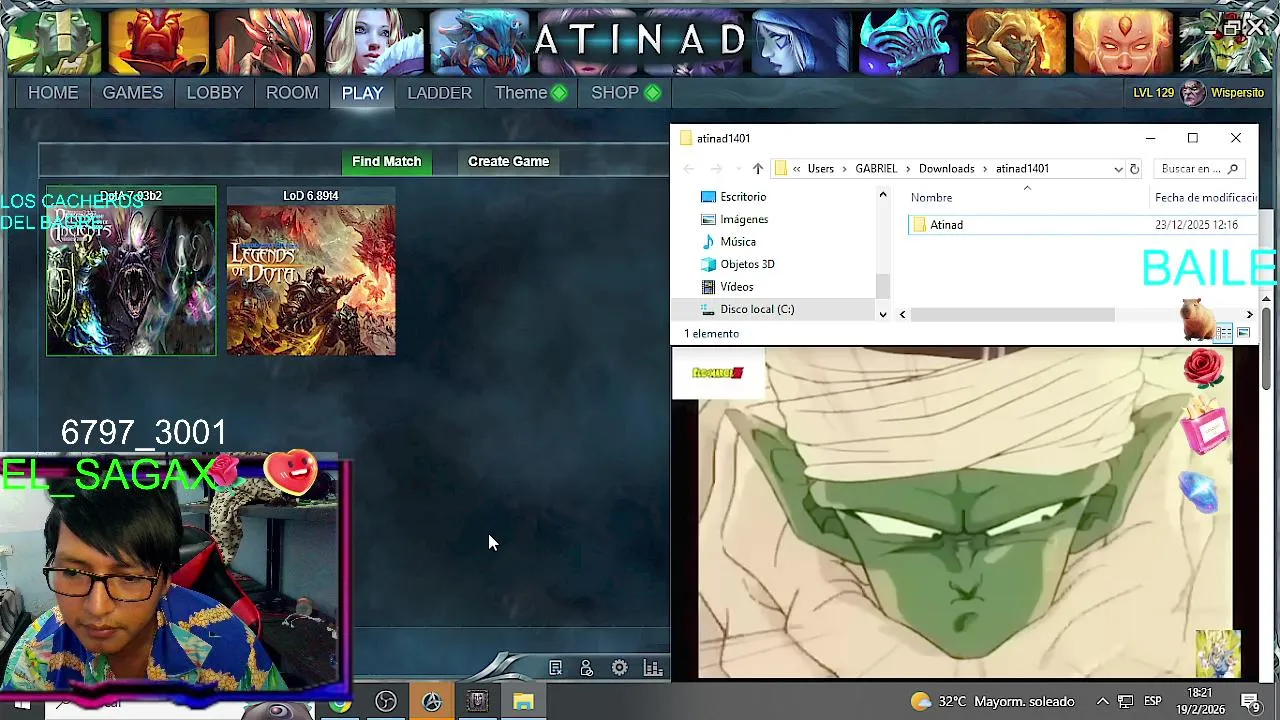Click the ESP language indicator
1280x720 pixels.
(x=1152, y=702)
